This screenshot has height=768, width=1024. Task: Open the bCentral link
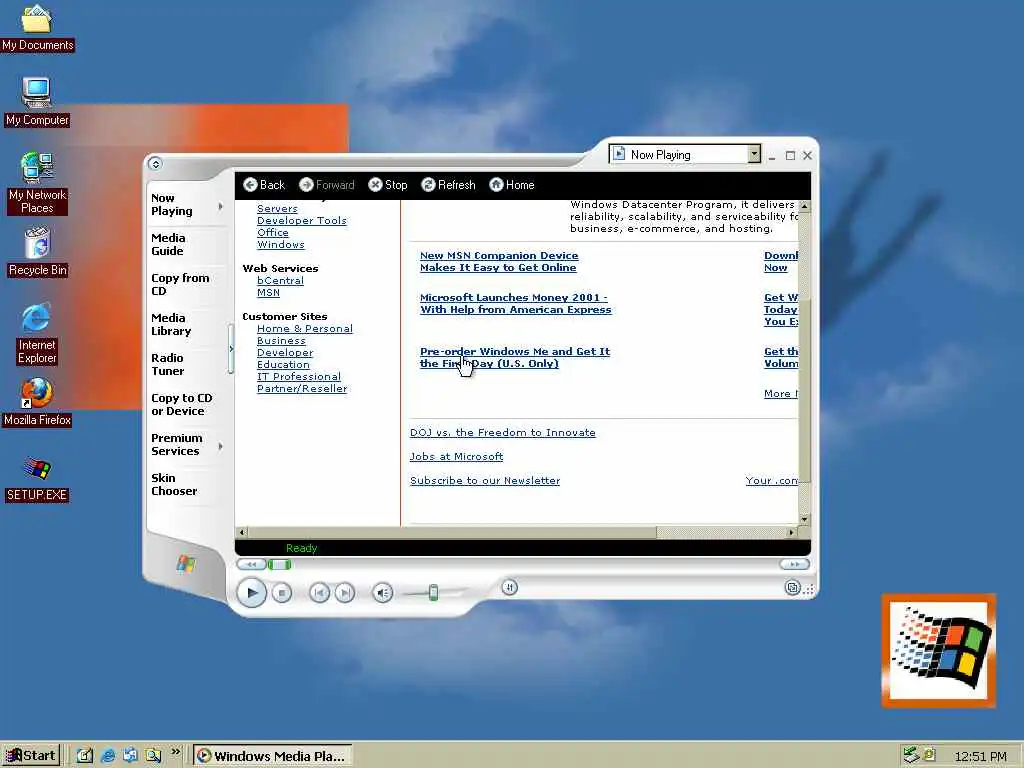pyautogui.click(x=280, y=280)
